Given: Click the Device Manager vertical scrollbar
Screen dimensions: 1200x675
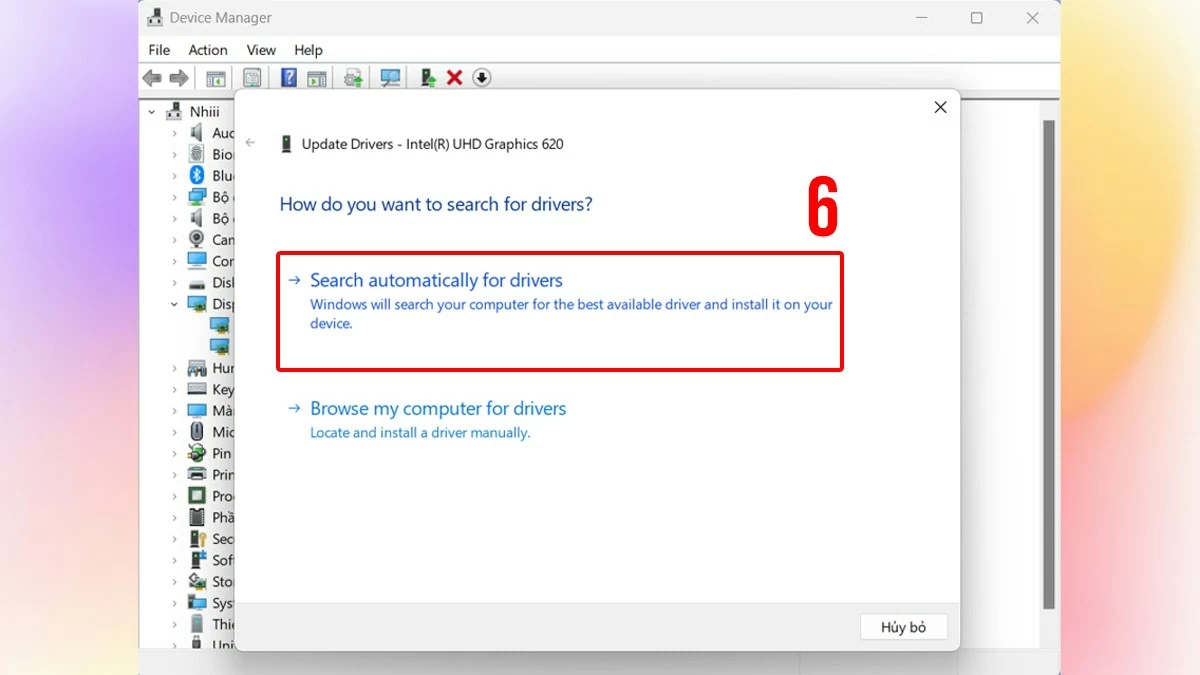Looking at the screenshot, I should pyautogui.click(x=1049, y=360).
